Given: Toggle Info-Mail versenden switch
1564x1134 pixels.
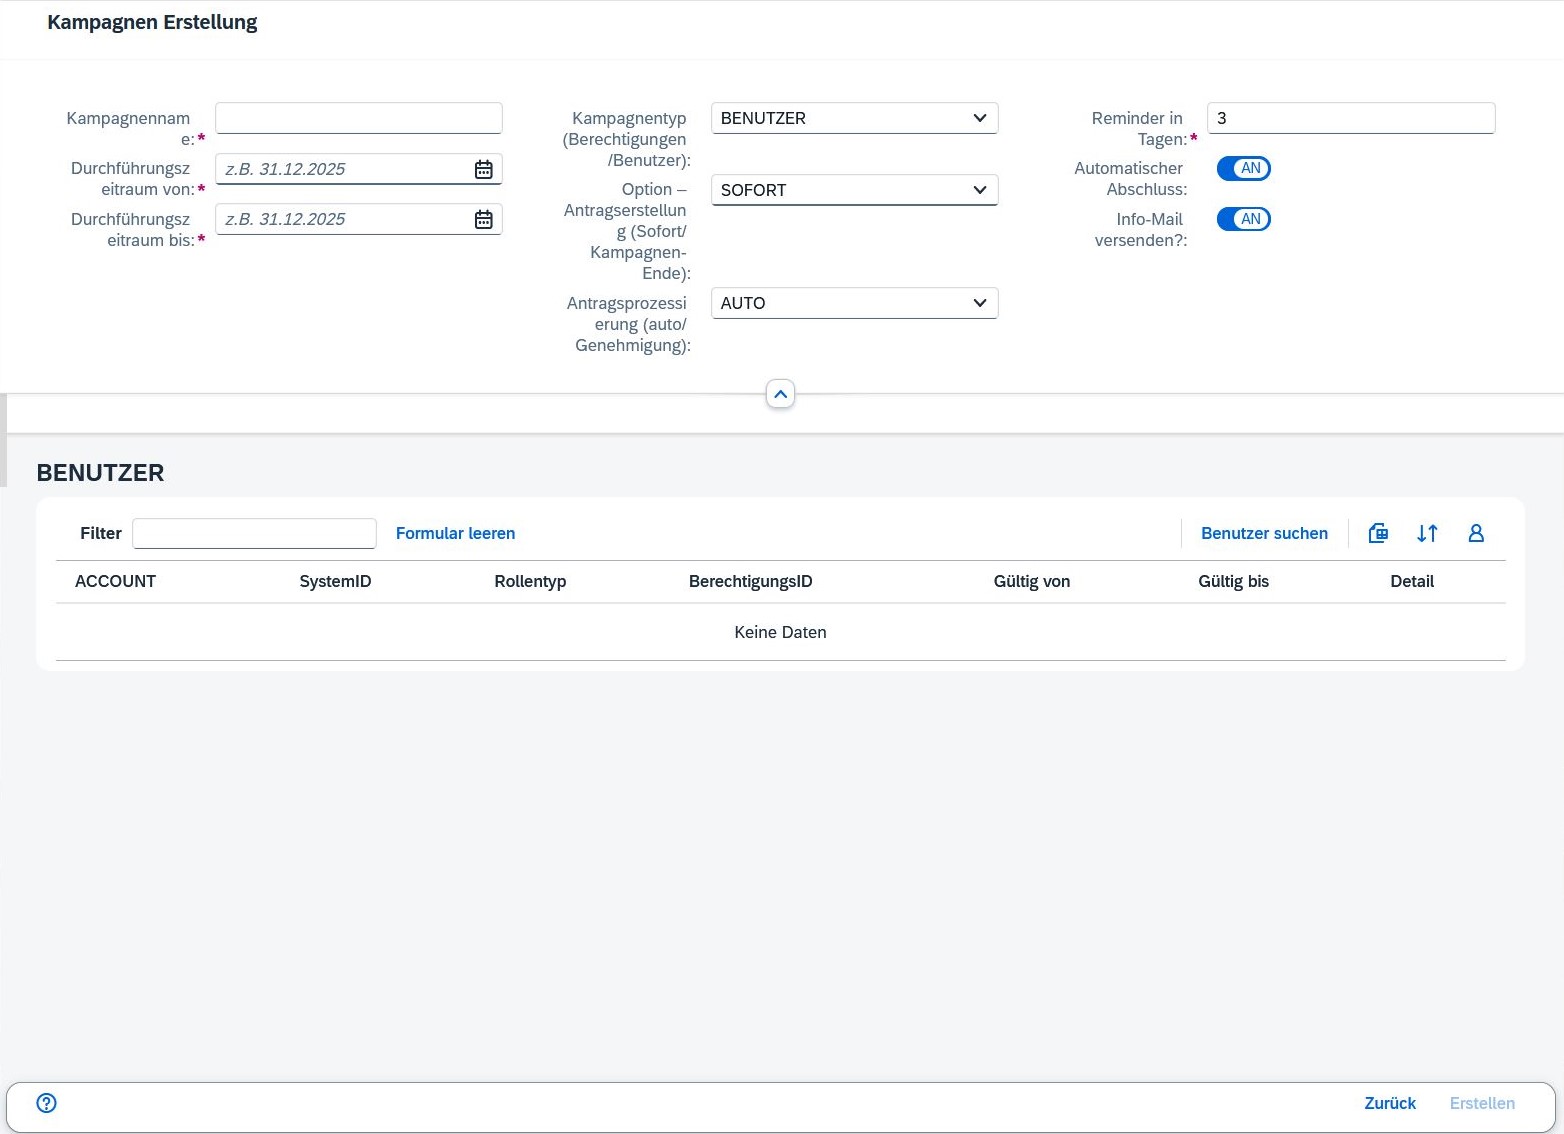Looking at the screenshot, I should click(x=1243, y=219).
